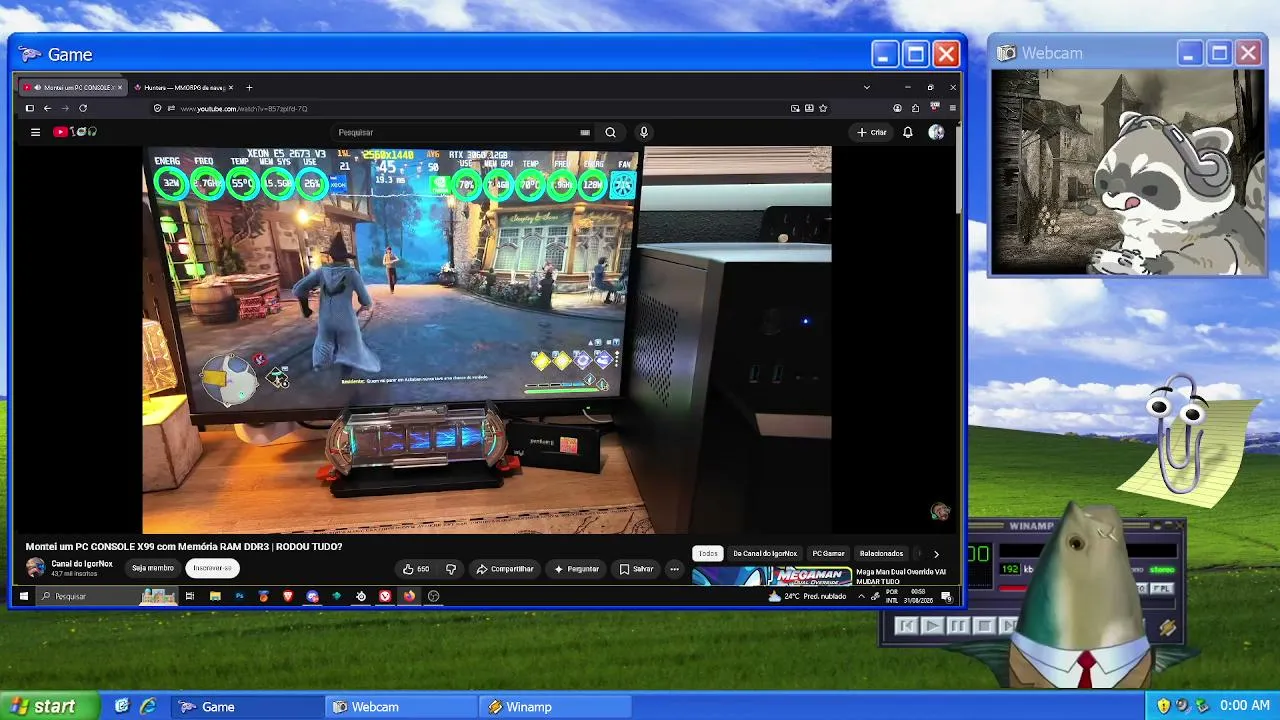Open the inner Windows Start button
Image resolution: width=1280 pixels, height=720 pixels.
[24, 596]
